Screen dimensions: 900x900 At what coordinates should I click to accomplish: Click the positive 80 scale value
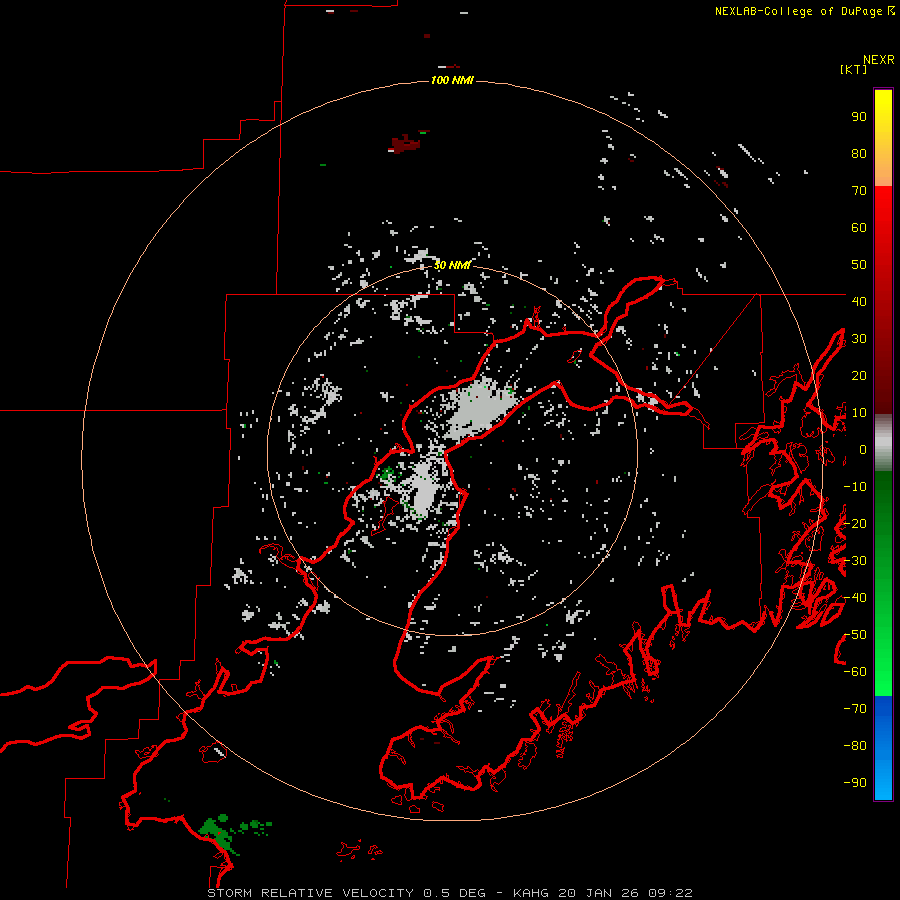[859, 153]
